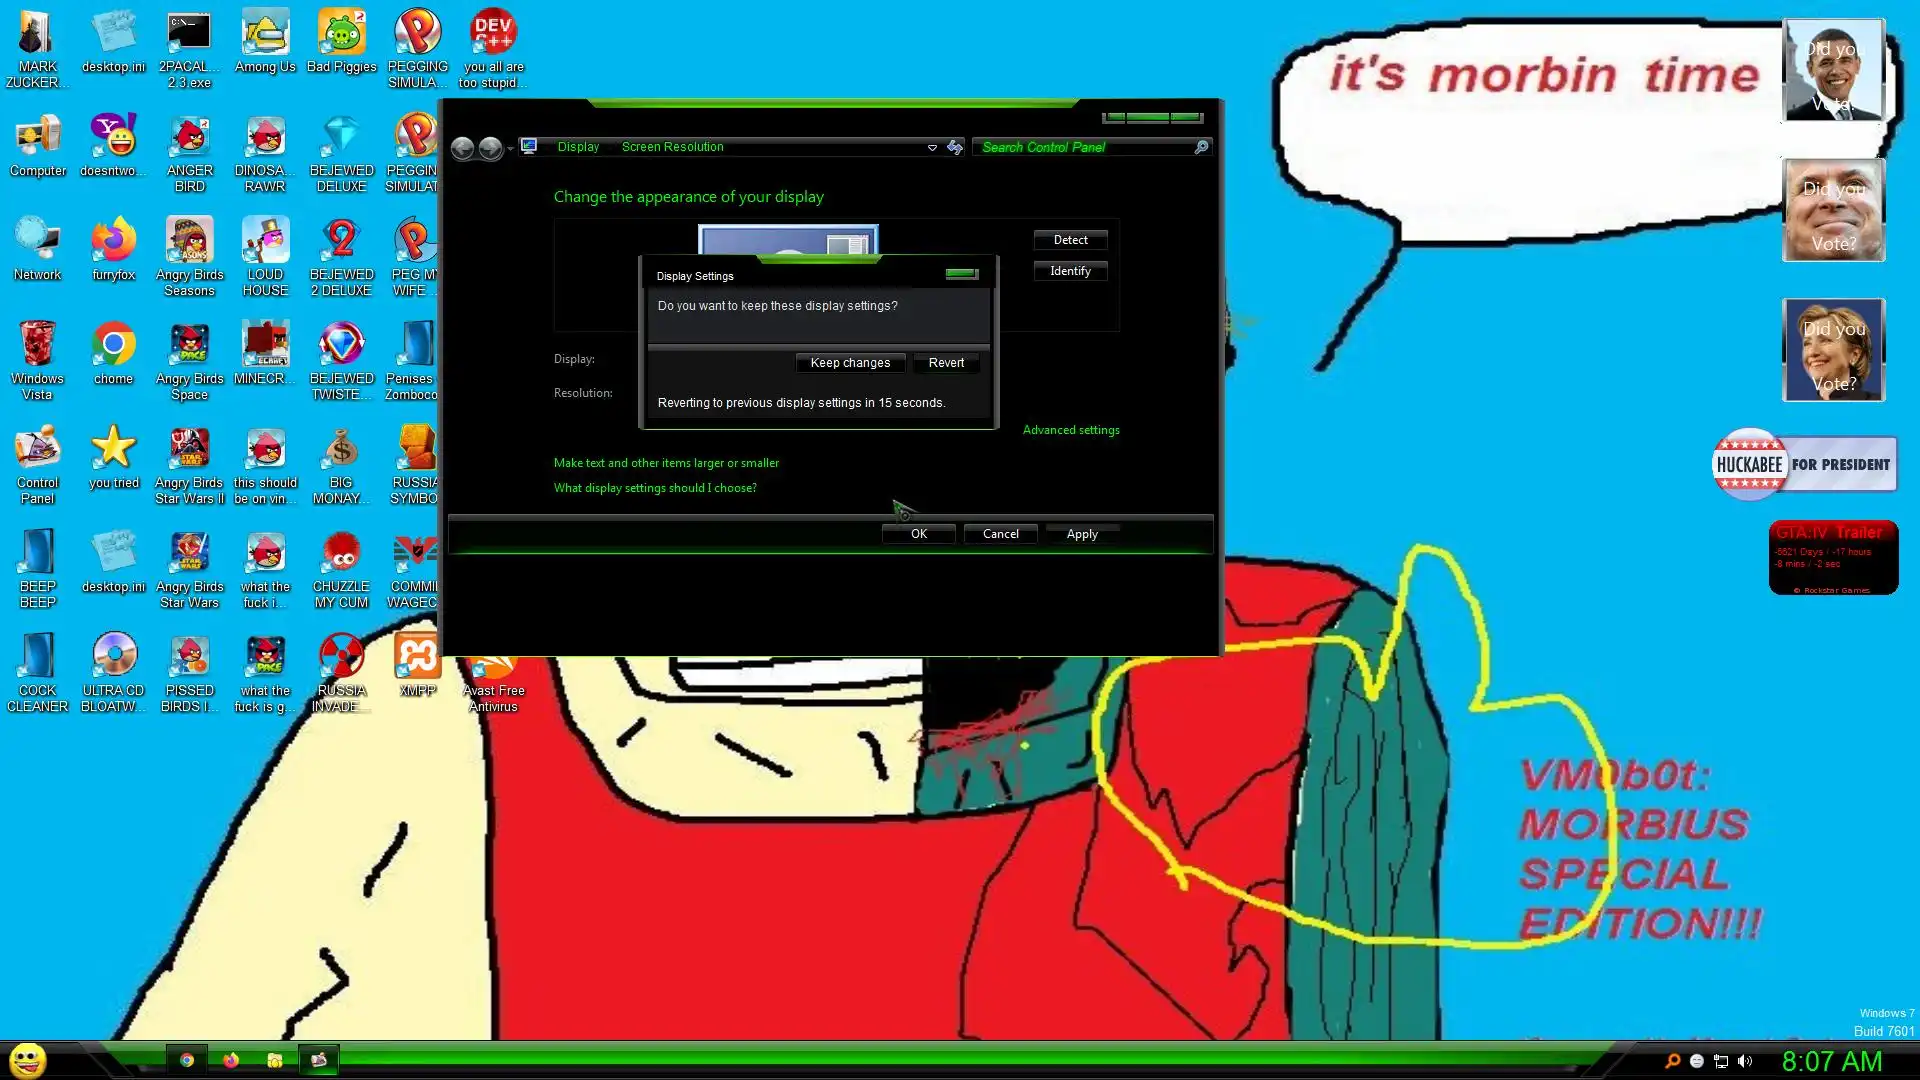Expand the address bar history dropdown
The image size is (1920, 1080).
click(x=932, y=147)
